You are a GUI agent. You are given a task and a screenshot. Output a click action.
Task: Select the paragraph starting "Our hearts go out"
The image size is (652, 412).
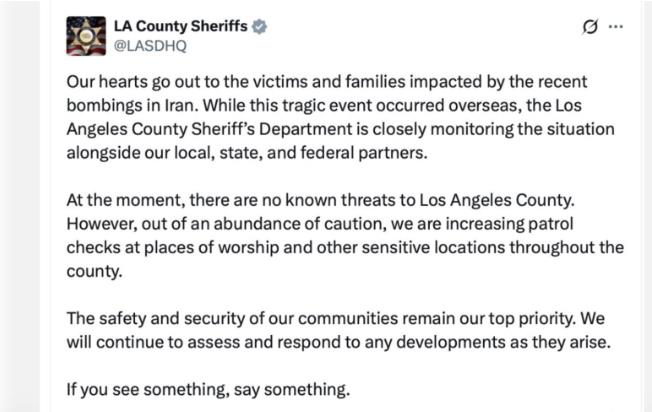coord(341,117)
